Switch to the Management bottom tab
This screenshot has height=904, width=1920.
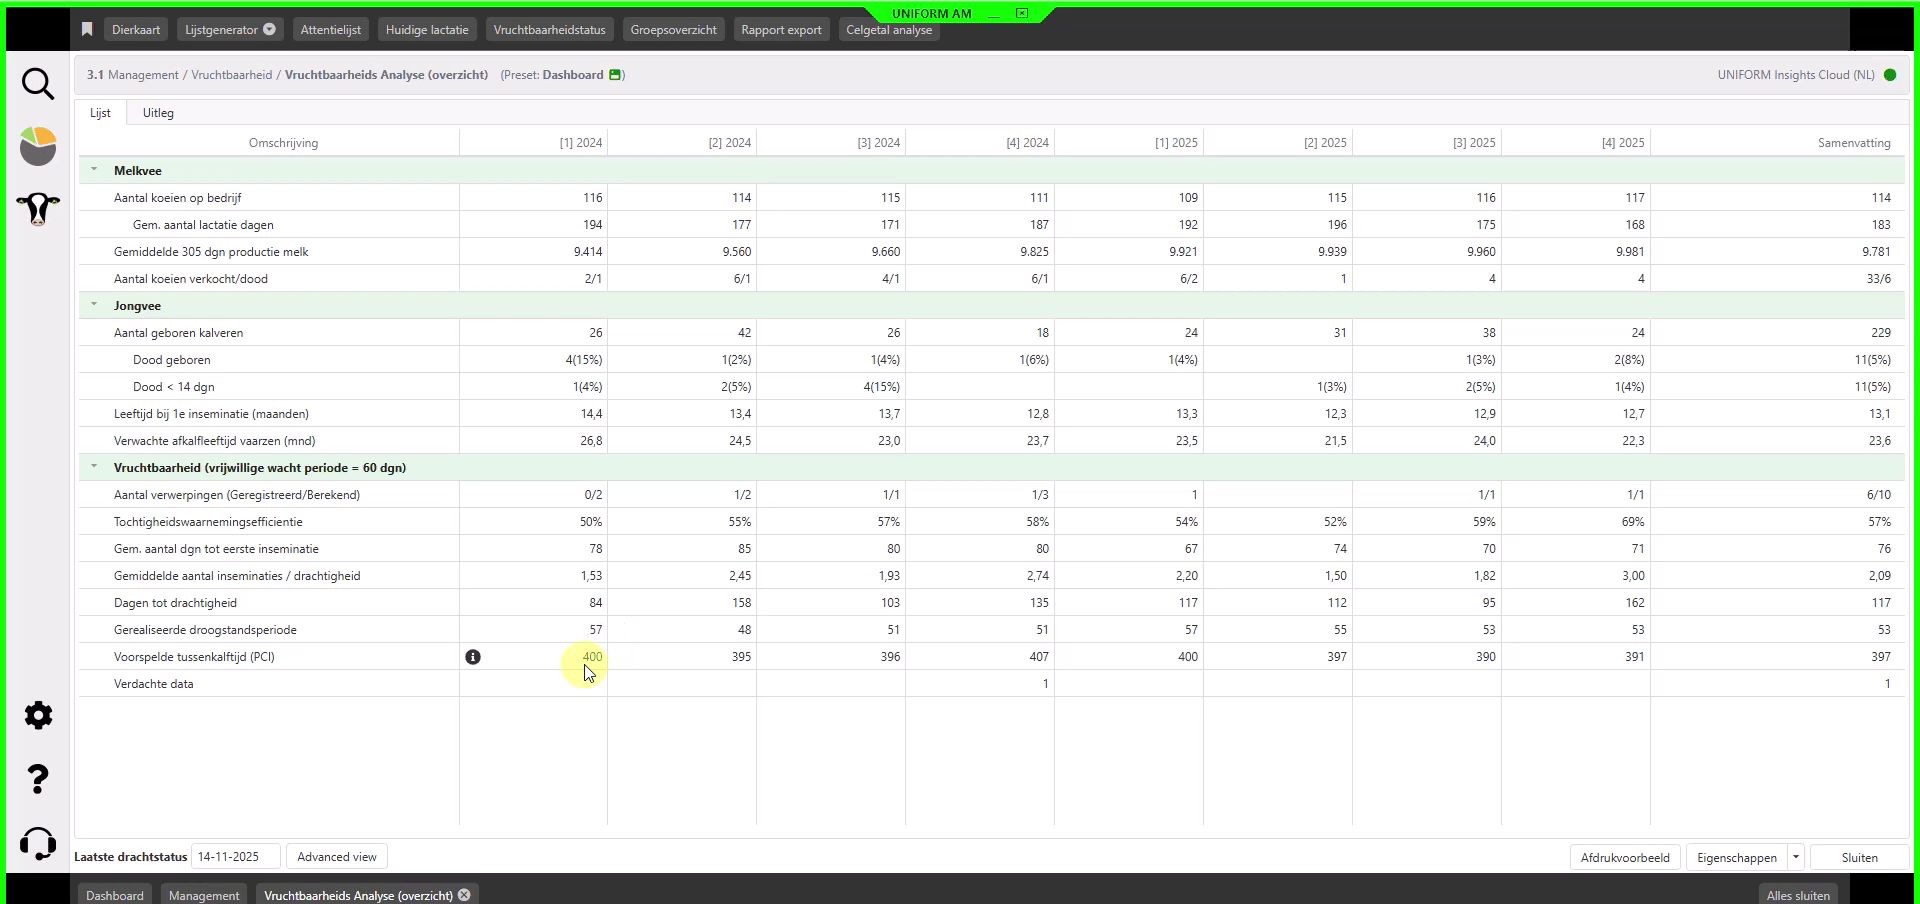pyautogui.click(x=204, y=895)
